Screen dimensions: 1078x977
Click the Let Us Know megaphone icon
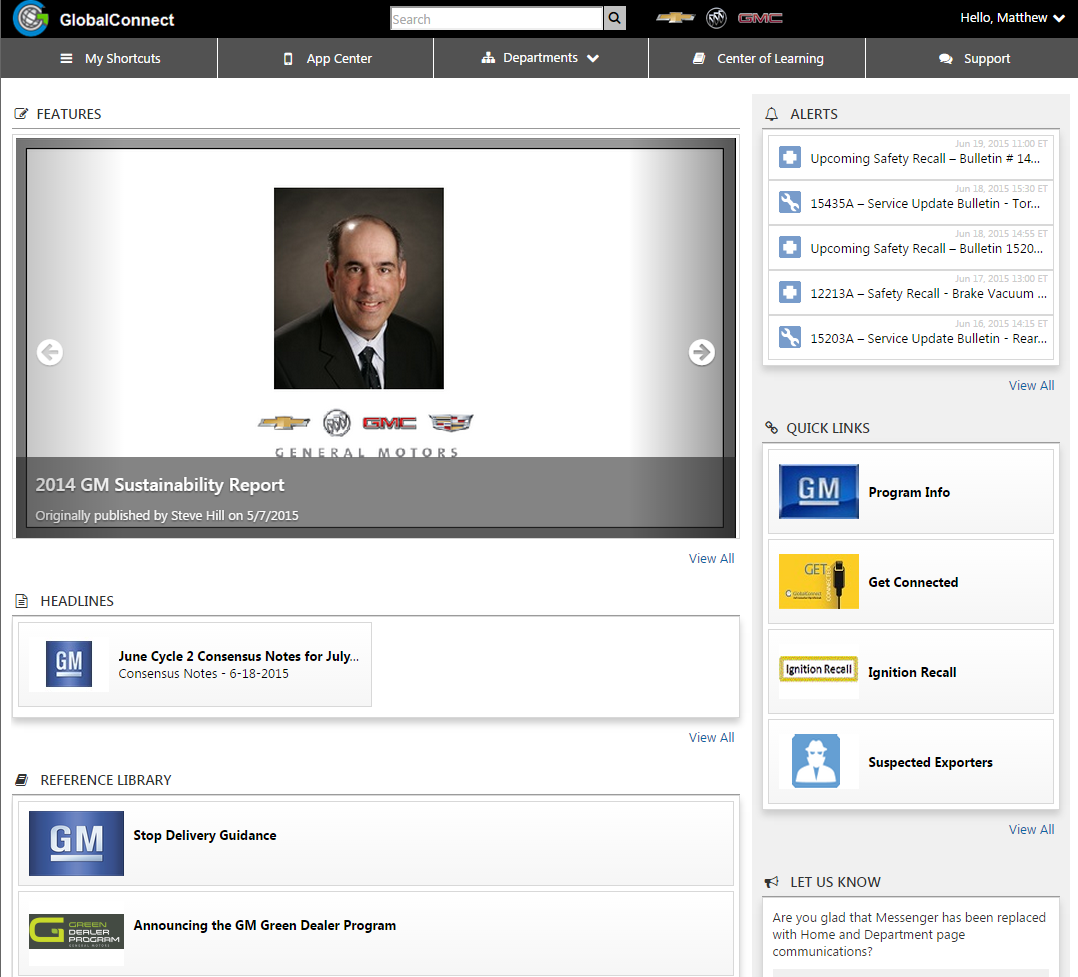772,881
